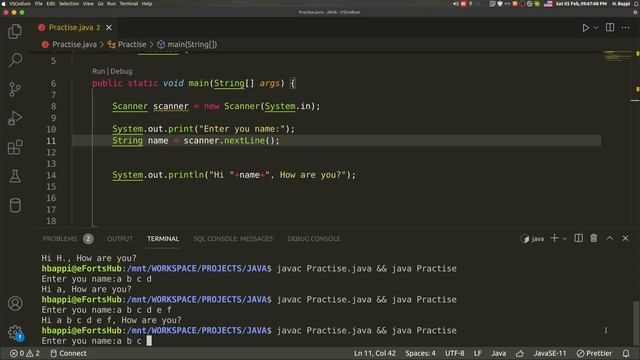Open the Terminal menu
This screenshot has width=640, height=360.
(x=129, y=4)
